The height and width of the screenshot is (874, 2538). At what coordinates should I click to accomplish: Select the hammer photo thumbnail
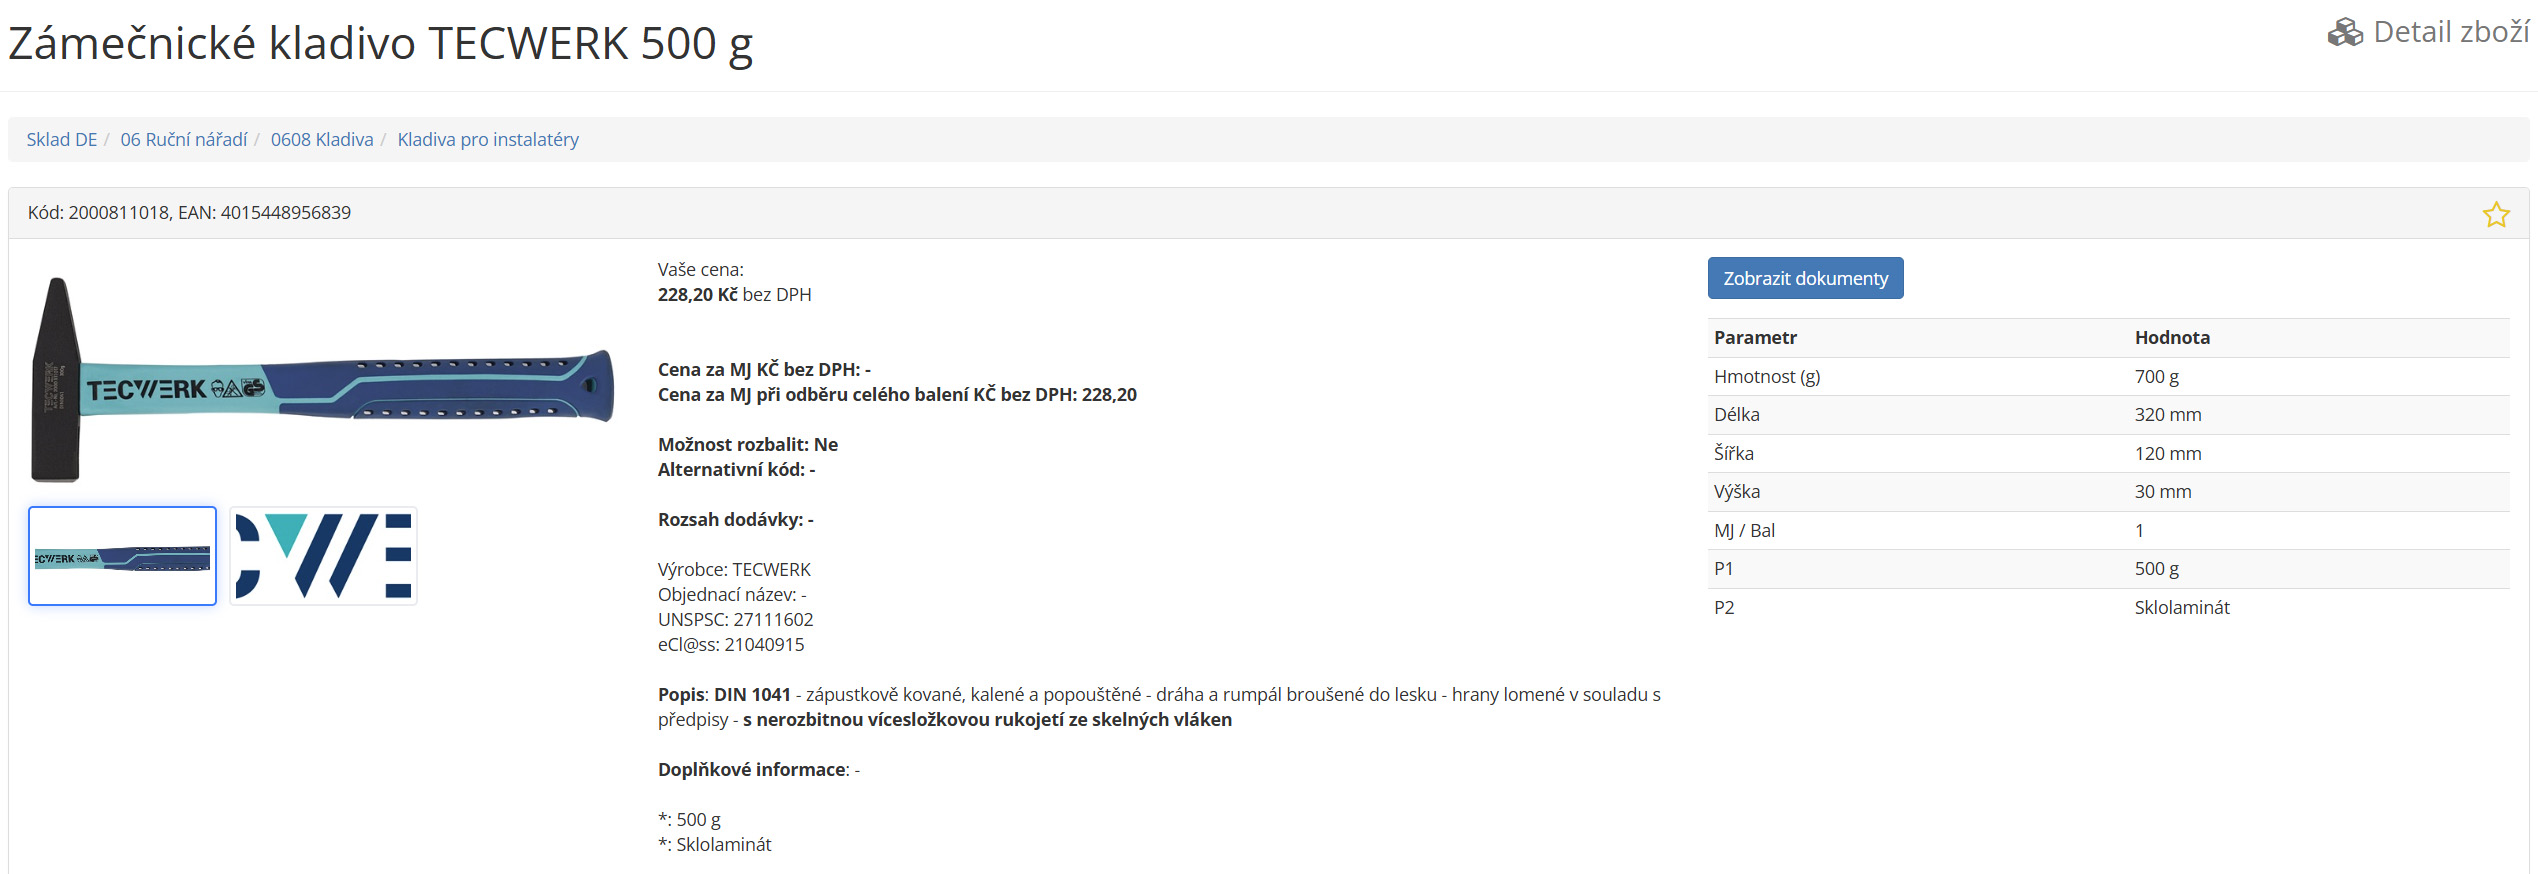(x=122, y=556)
